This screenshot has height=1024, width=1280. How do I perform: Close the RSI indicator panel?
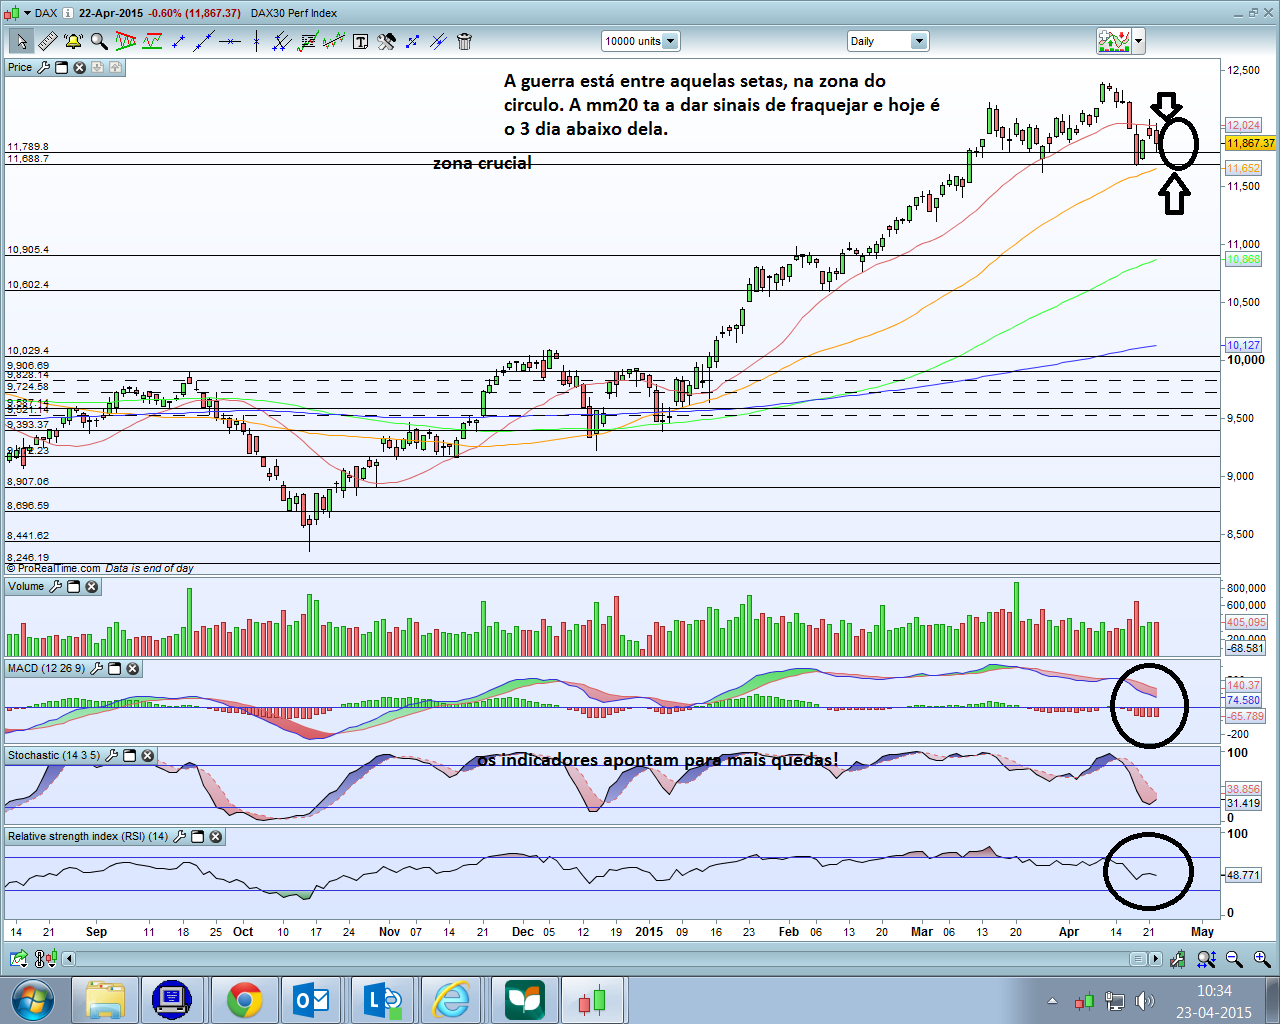(215, 836)
